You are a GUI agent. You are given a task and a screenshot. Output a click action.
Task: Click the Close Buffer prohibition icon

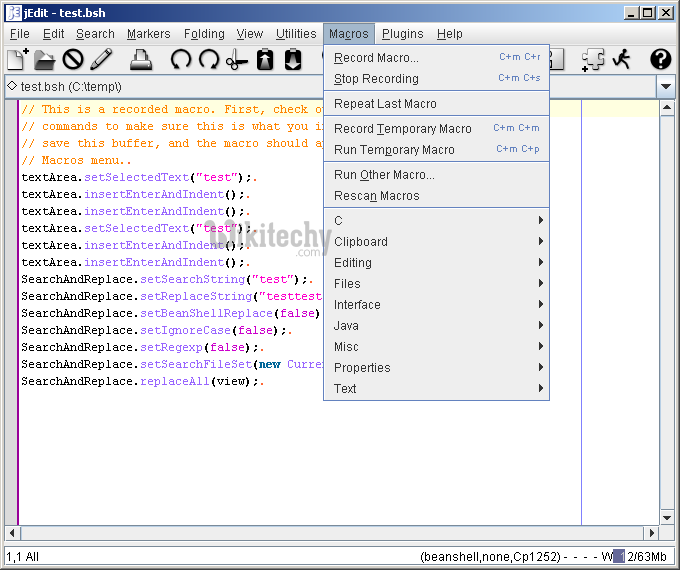[x=73, y=59]
